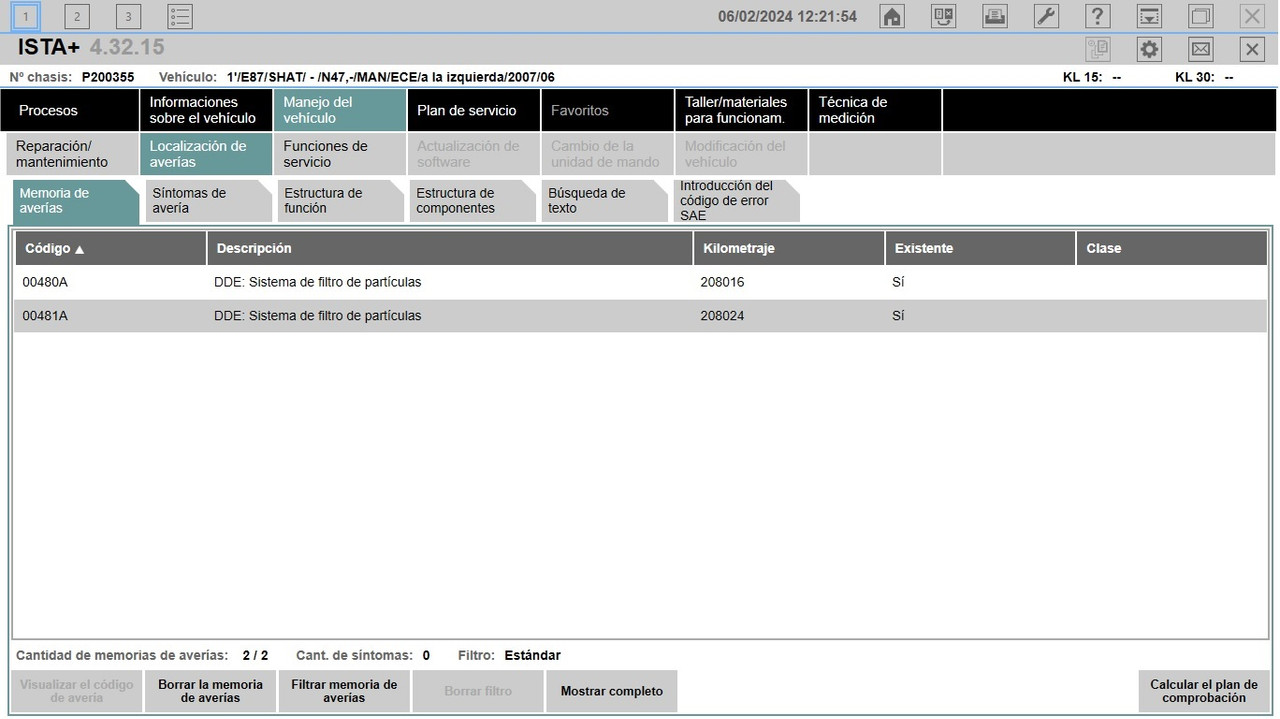Open the settings gear icon
Screen dimensions: 1280x719
(1150, 49)
